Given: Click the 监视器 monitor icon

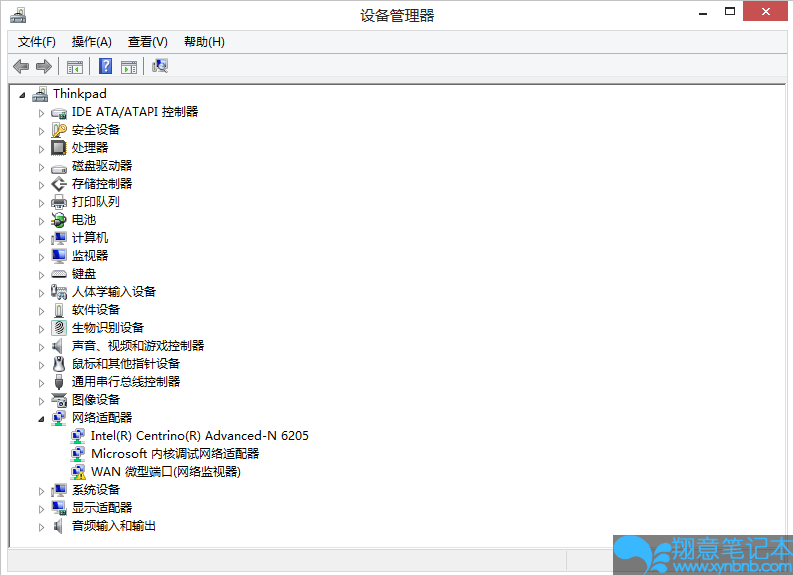Looking at the screenshot, I should (59, 256).
